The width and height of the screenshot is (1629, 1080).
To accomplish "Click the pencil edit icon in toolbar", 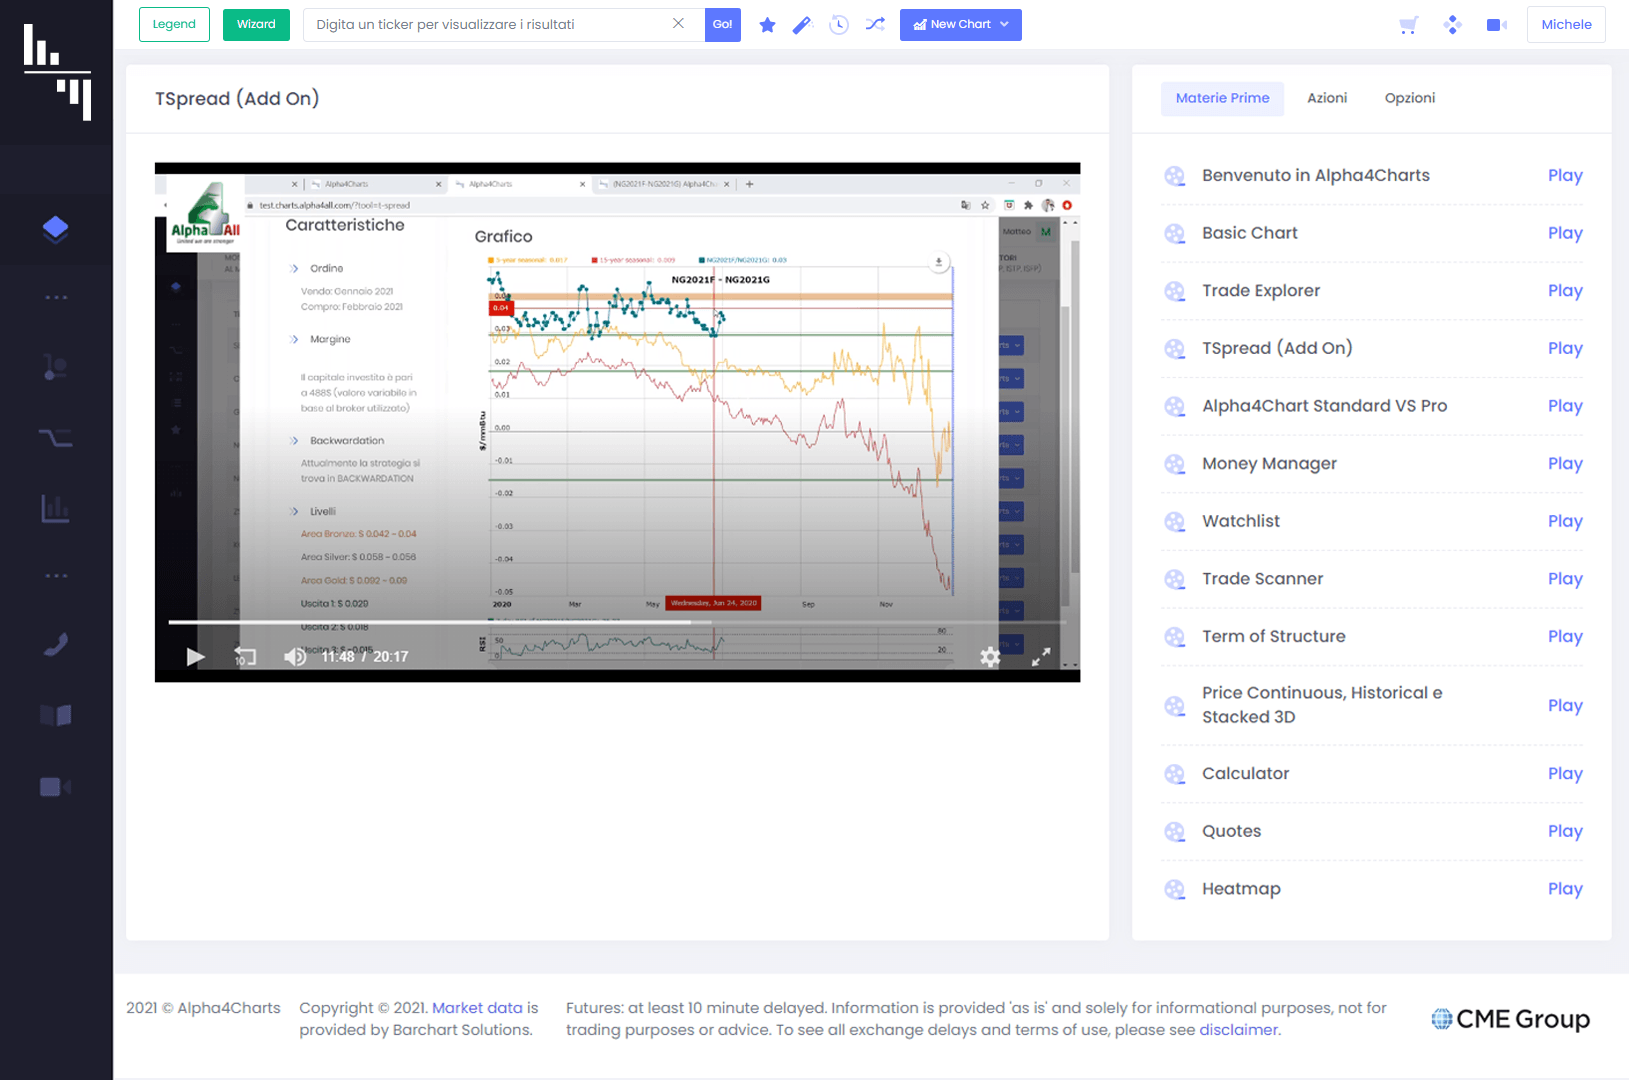I will point(802,25).
